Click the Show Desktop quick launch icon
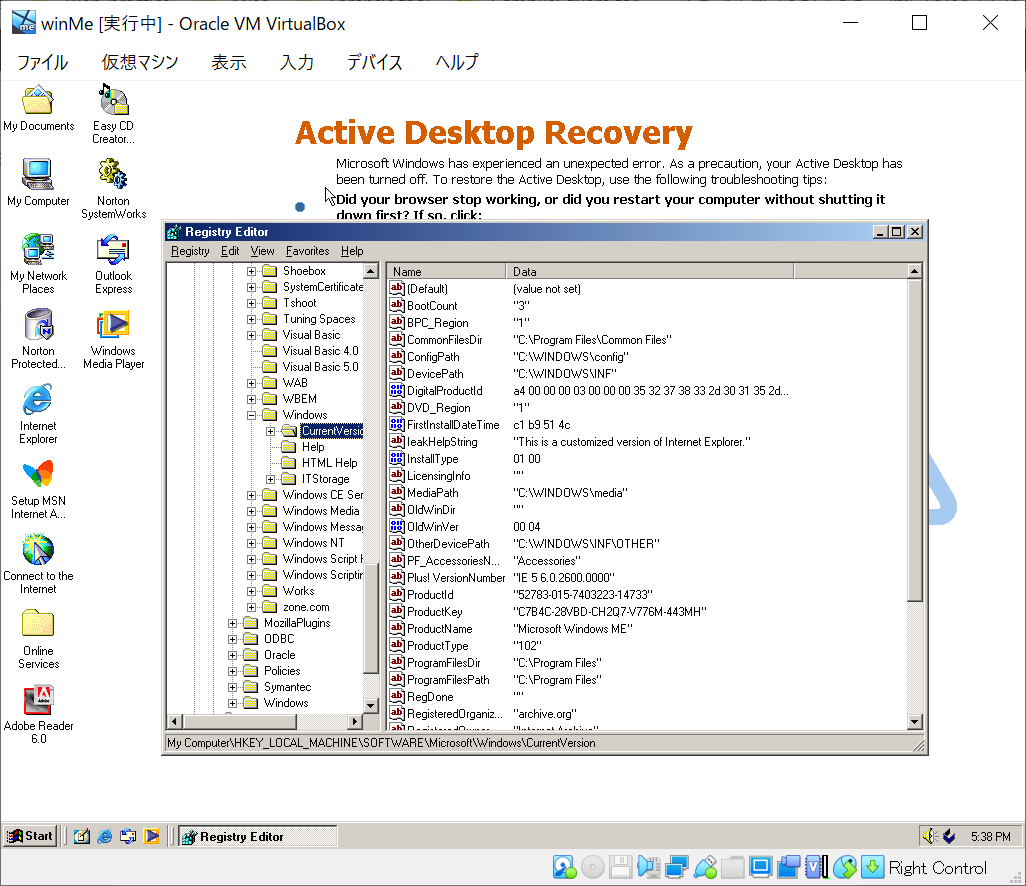 tap(82, 836)
